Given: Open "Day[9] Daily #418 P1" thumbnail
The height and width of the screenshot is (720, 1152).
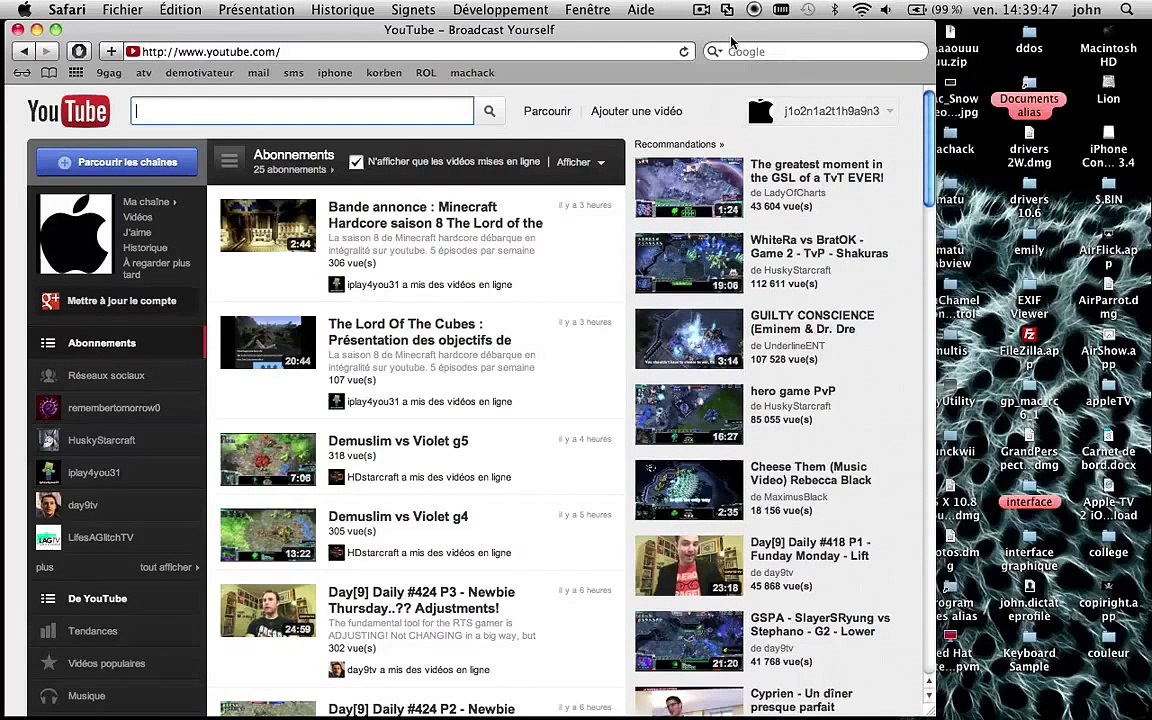Looking at the screenshot, I should pos(689,566).
